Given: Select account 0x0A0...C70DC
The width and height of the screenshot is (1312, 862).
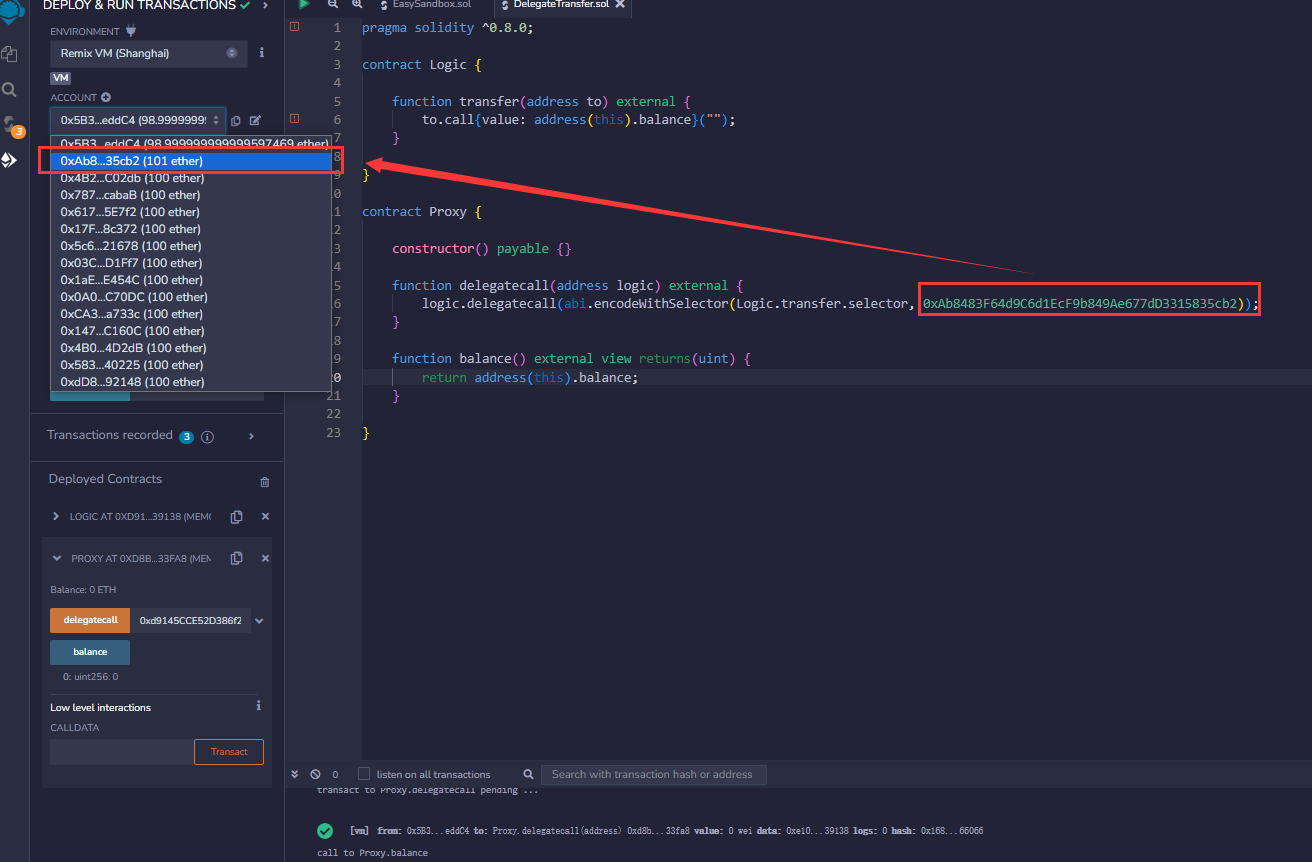Looking at the screenshot, I should tap(191, 297).
